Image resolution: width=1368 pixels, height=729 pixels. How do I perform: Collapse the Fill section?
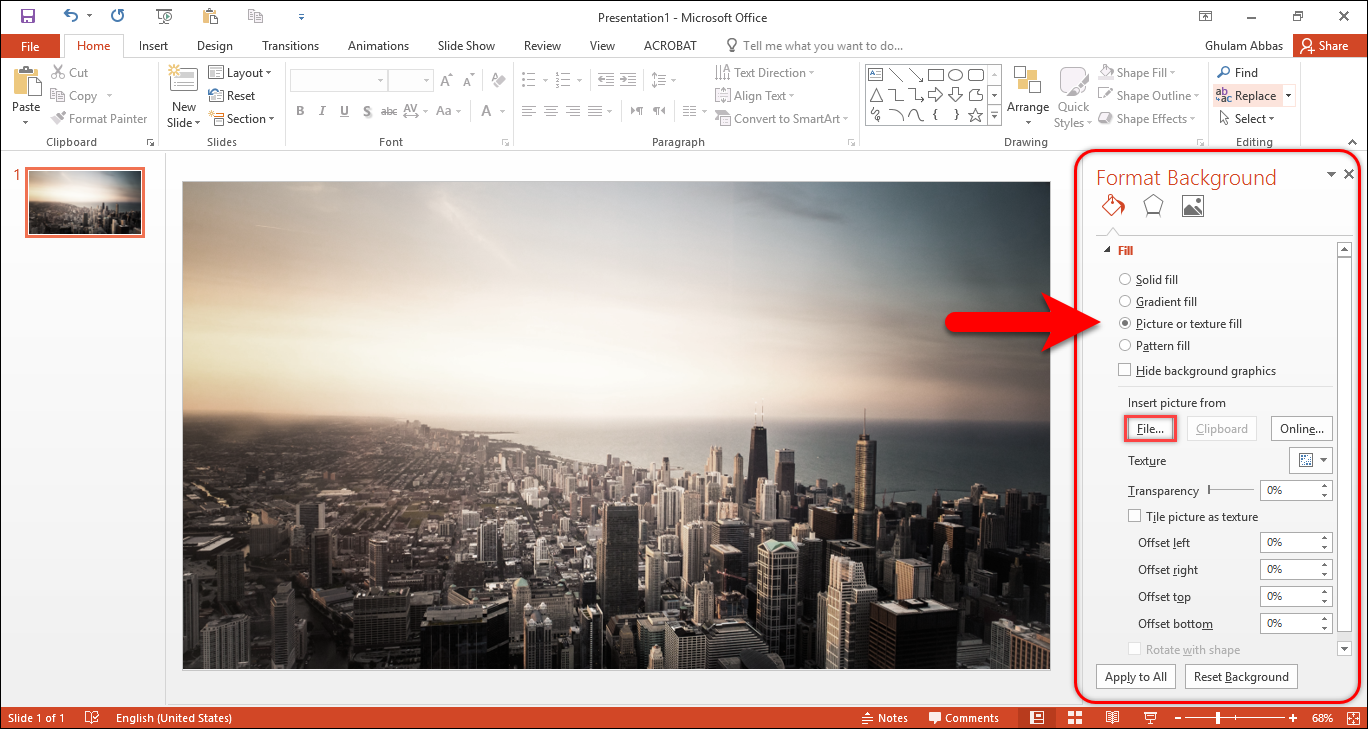(x=1107, y=251)
